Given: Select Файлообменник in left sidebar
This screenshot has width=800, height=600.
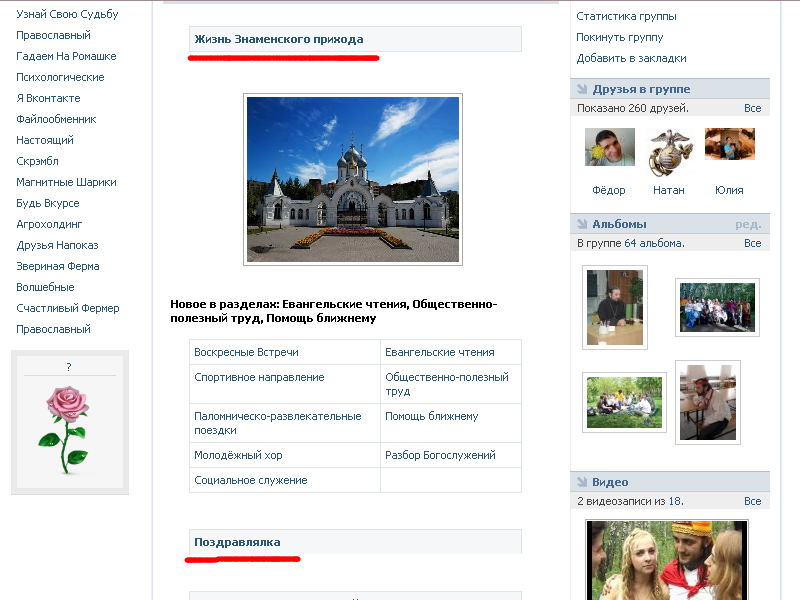Looking at the screenshot, I should click(x=56, y=119).
